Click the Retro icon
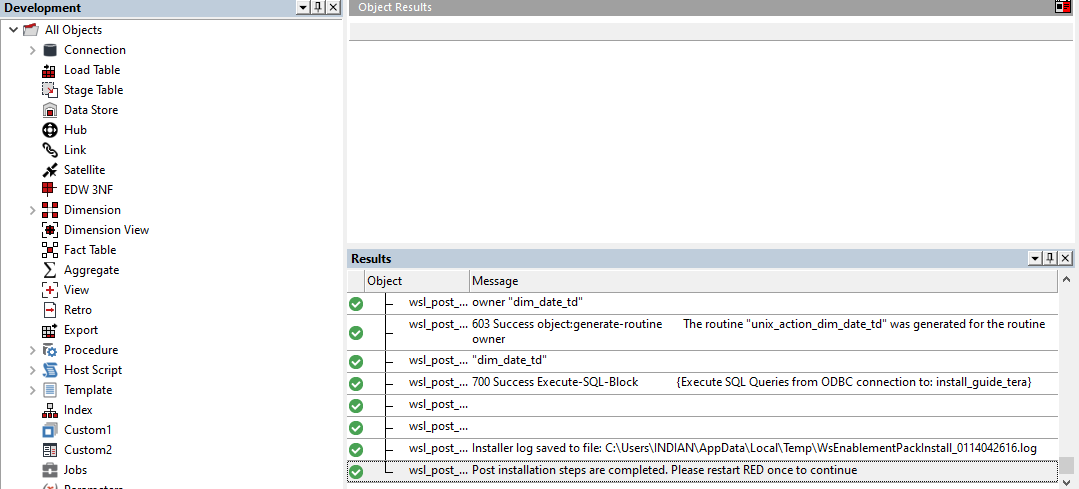1079x489 pixels. 50,309
